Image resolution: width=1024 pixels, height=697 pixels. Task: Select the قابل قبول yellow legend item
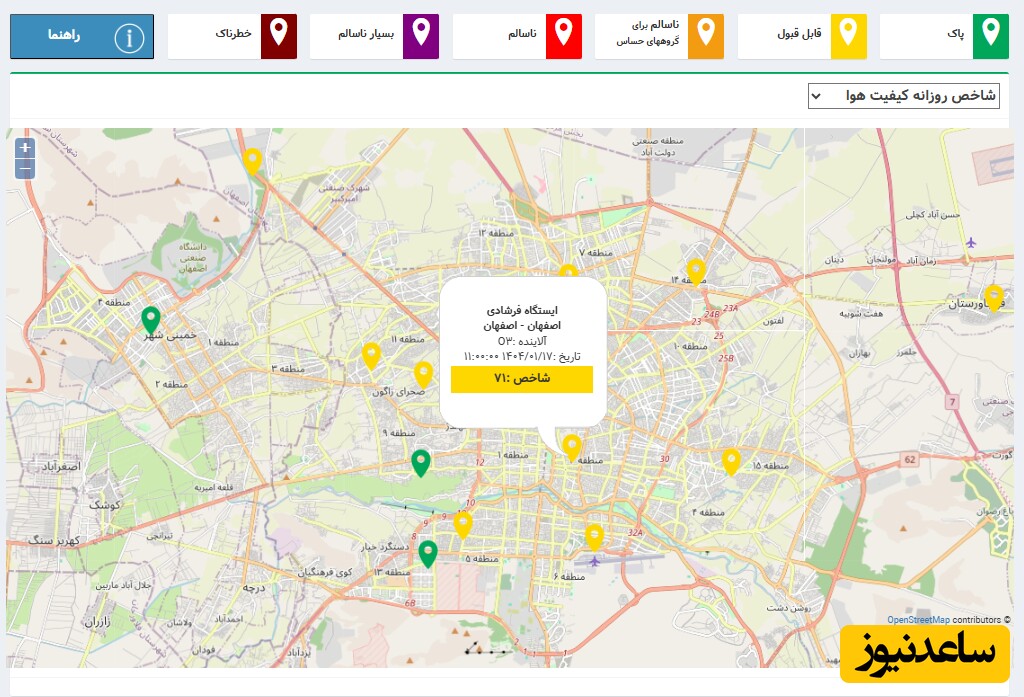point(802,36)
